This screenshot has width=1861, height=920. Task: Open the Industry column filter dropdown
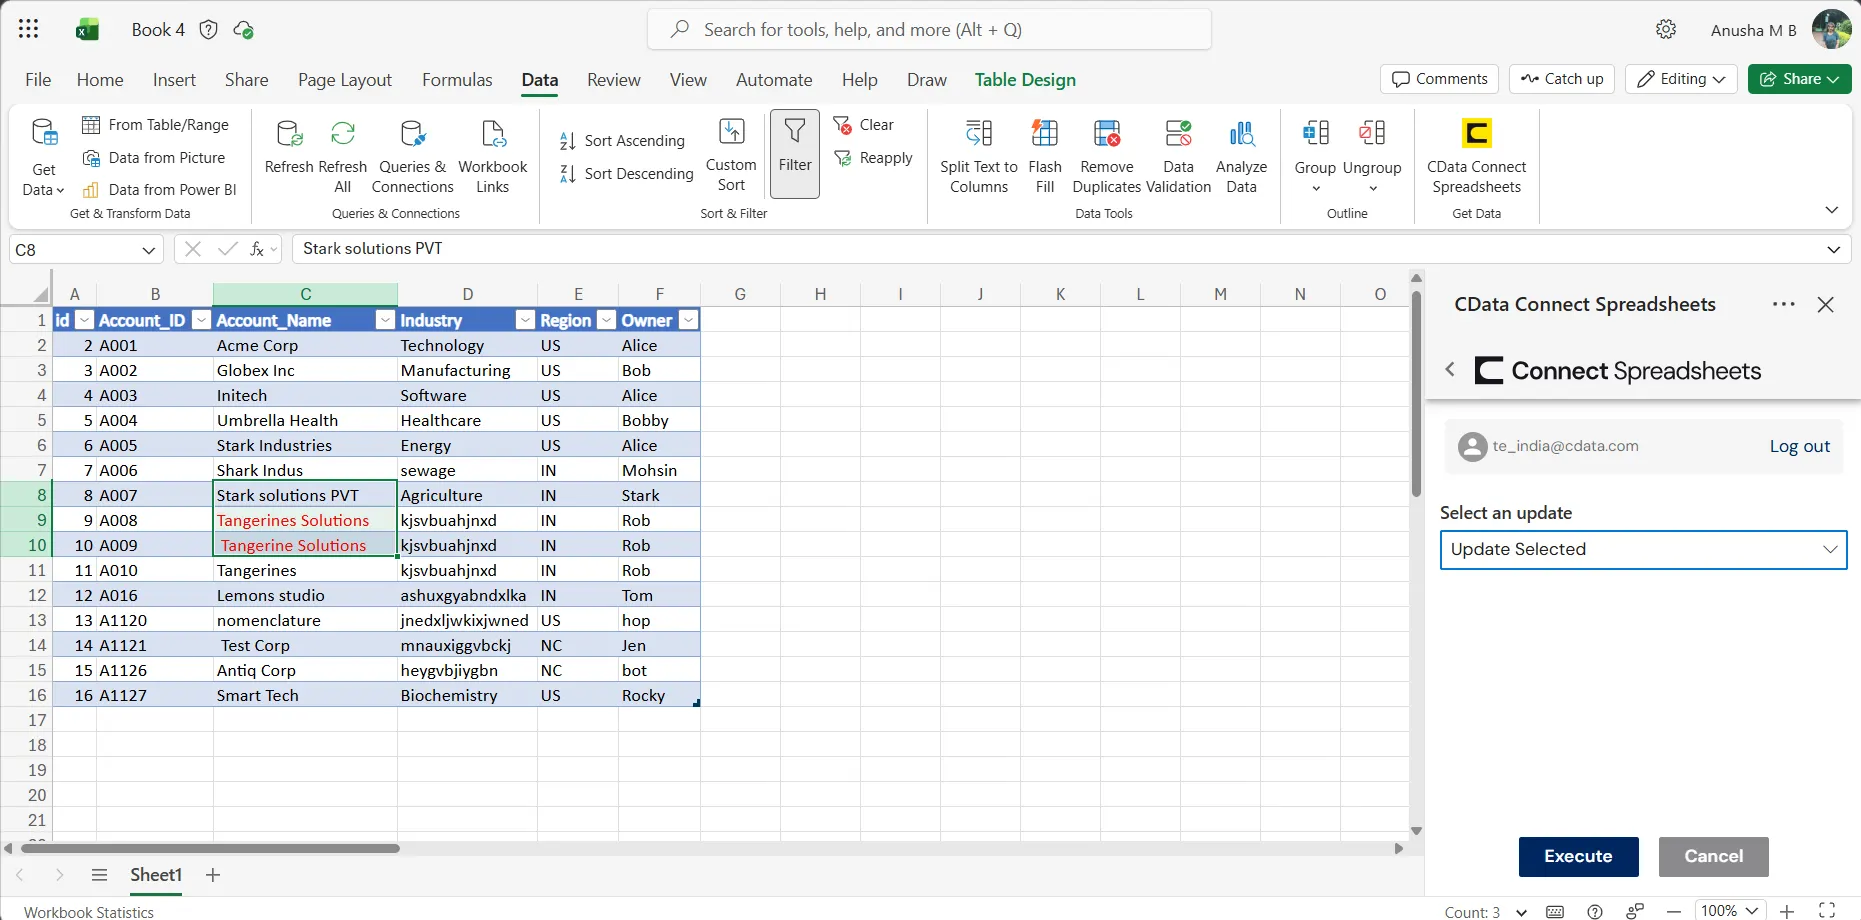tap(525, 320)
